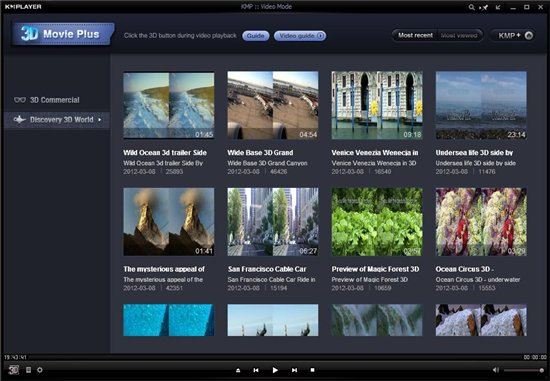The height and width of the screenshot is (381, 550).
Task: Open the control box gear icon
Action: coord(40,370)
